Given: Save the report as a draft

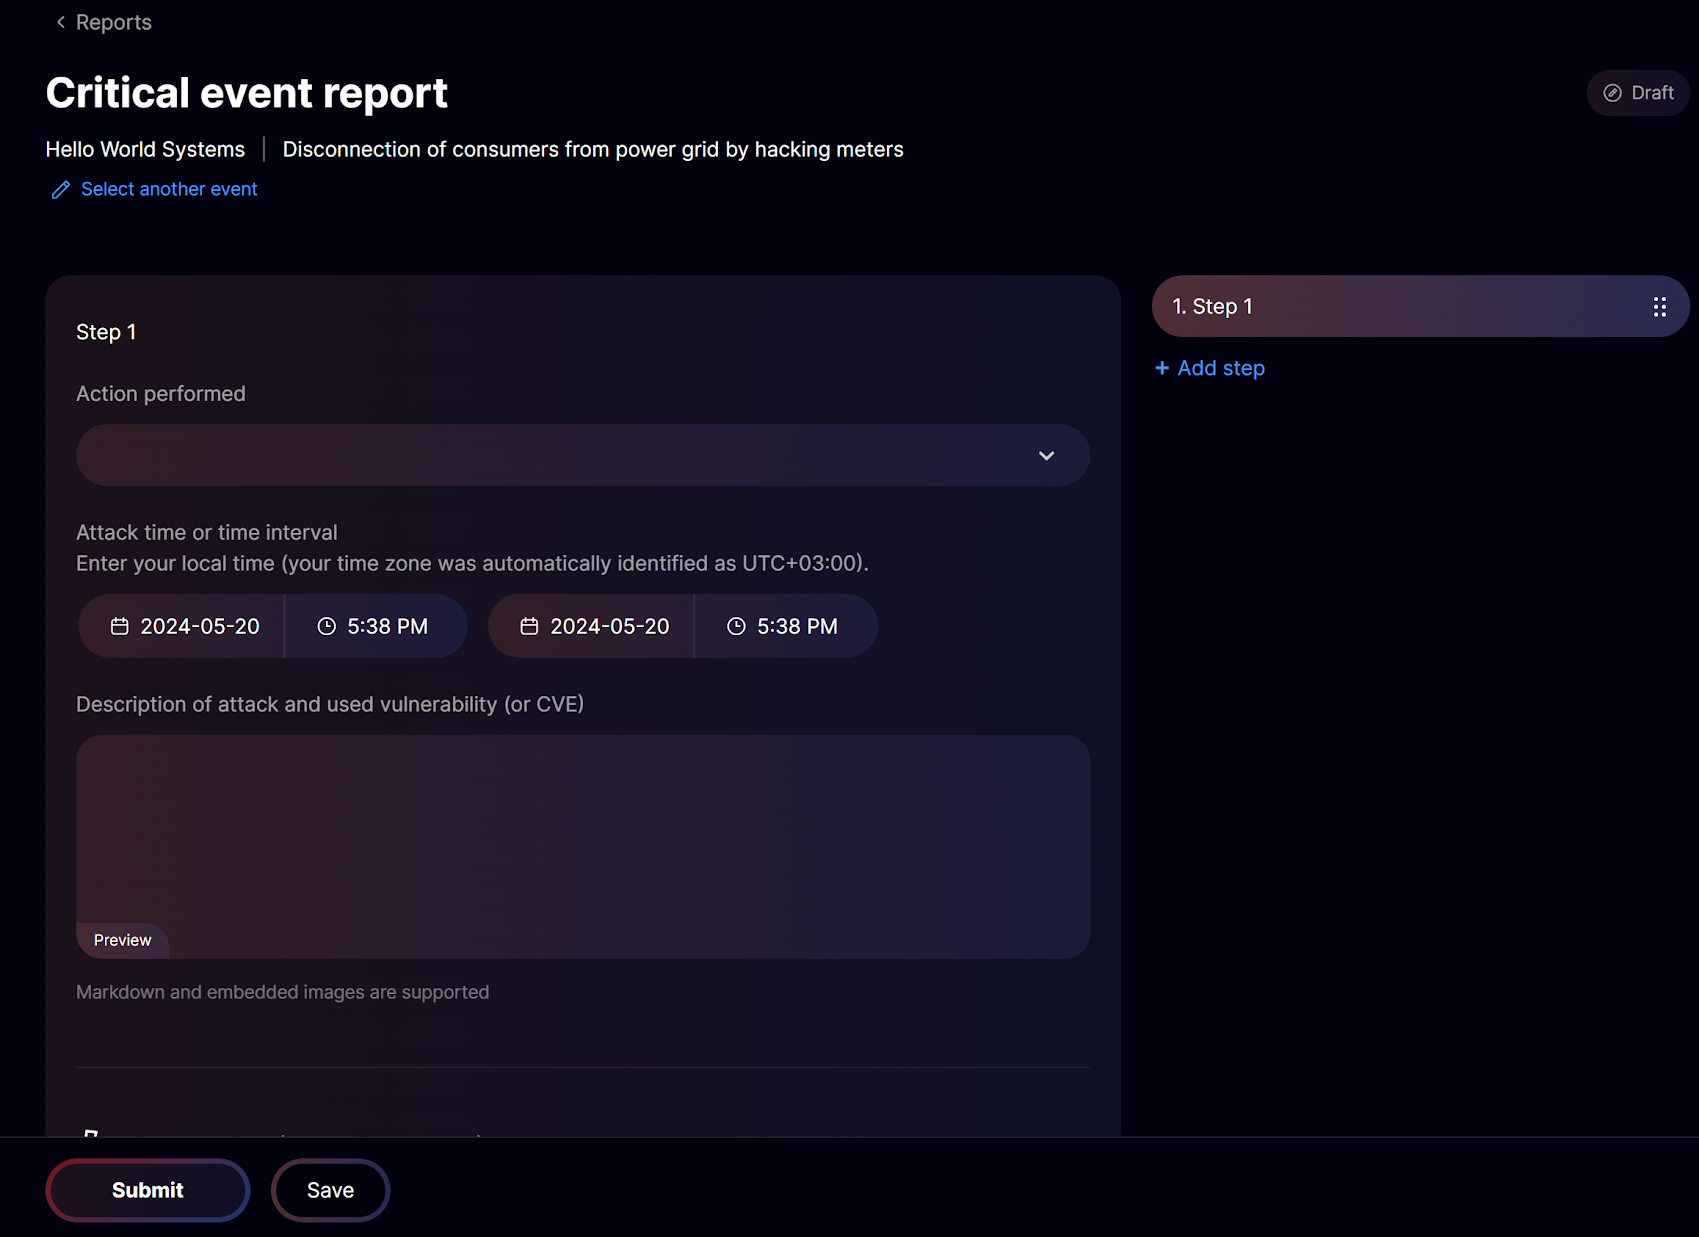Looking at the screenshot, I should click(x=330, y=1190).
